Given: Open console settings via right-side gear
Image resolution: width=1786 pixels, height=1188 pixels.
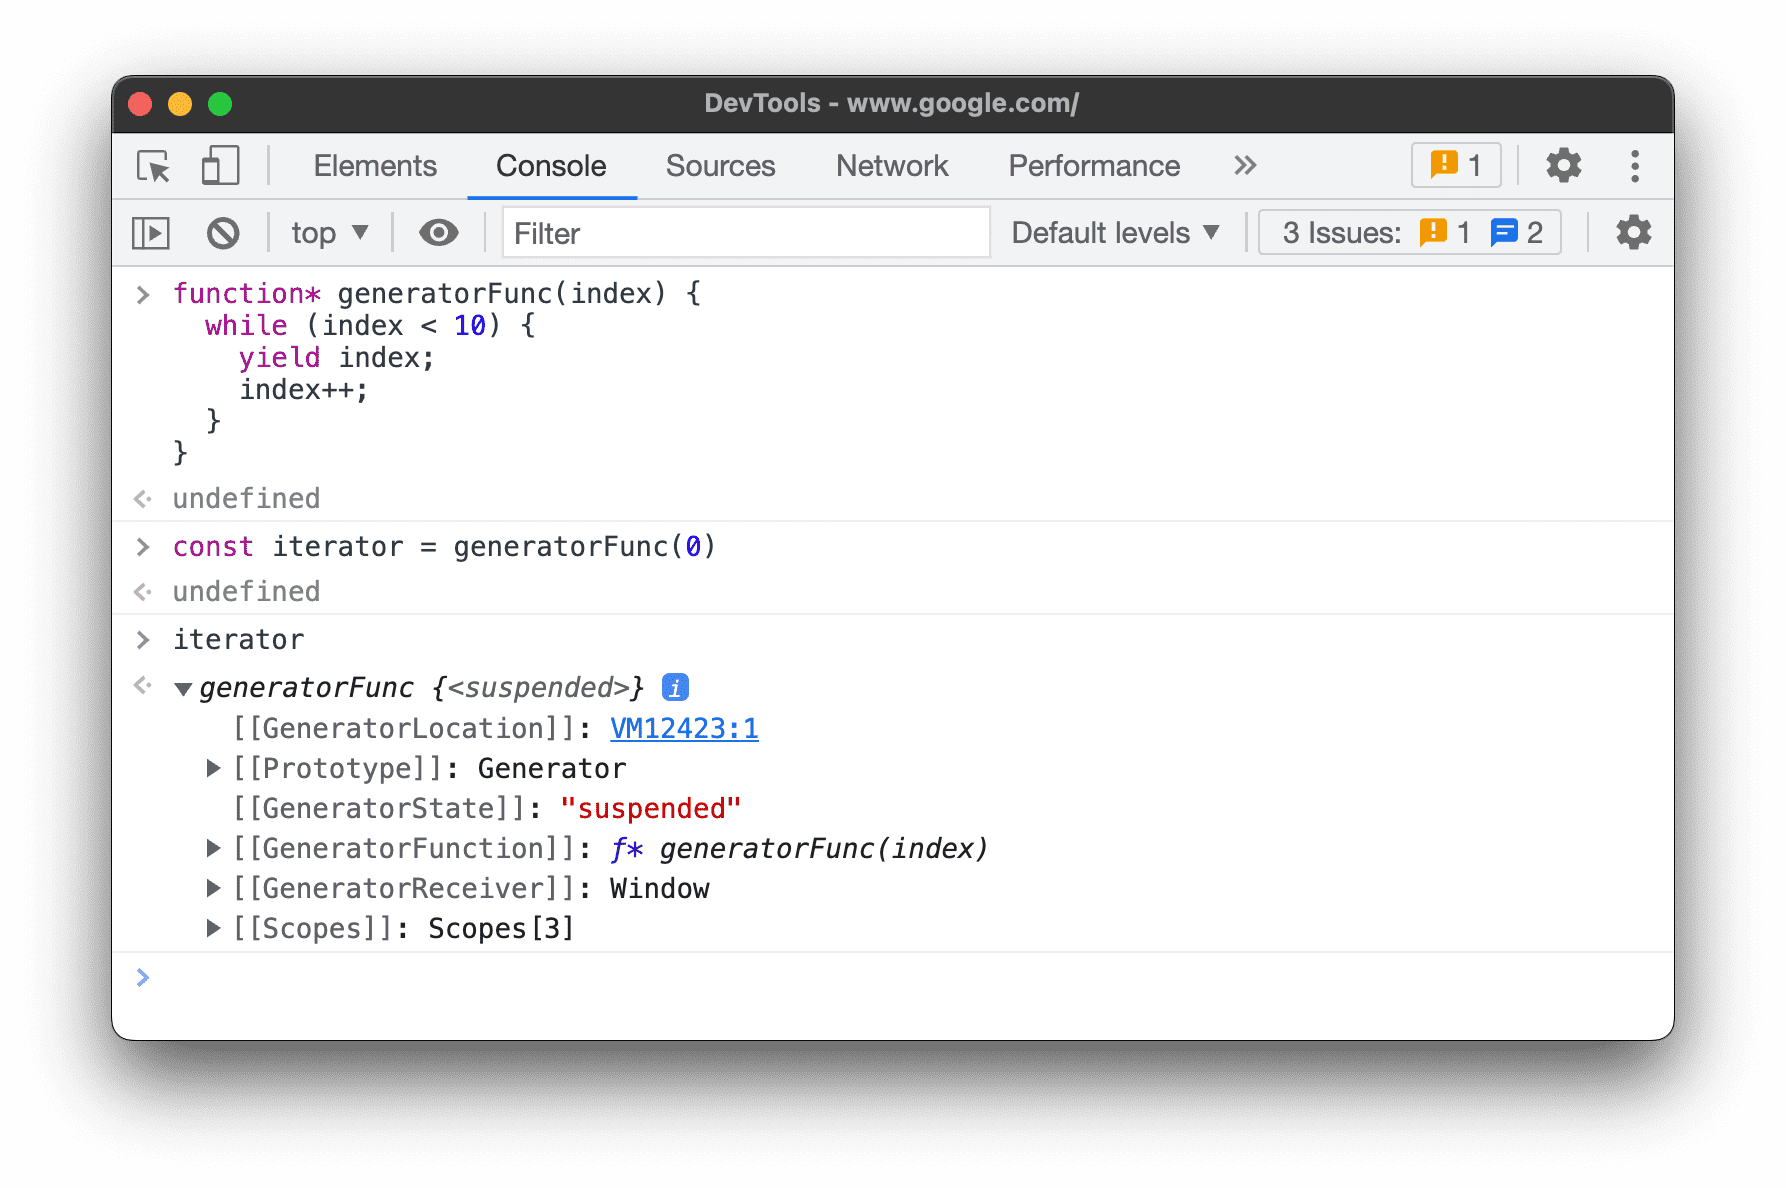Looking at the screenshot, I should (1633, 232).
